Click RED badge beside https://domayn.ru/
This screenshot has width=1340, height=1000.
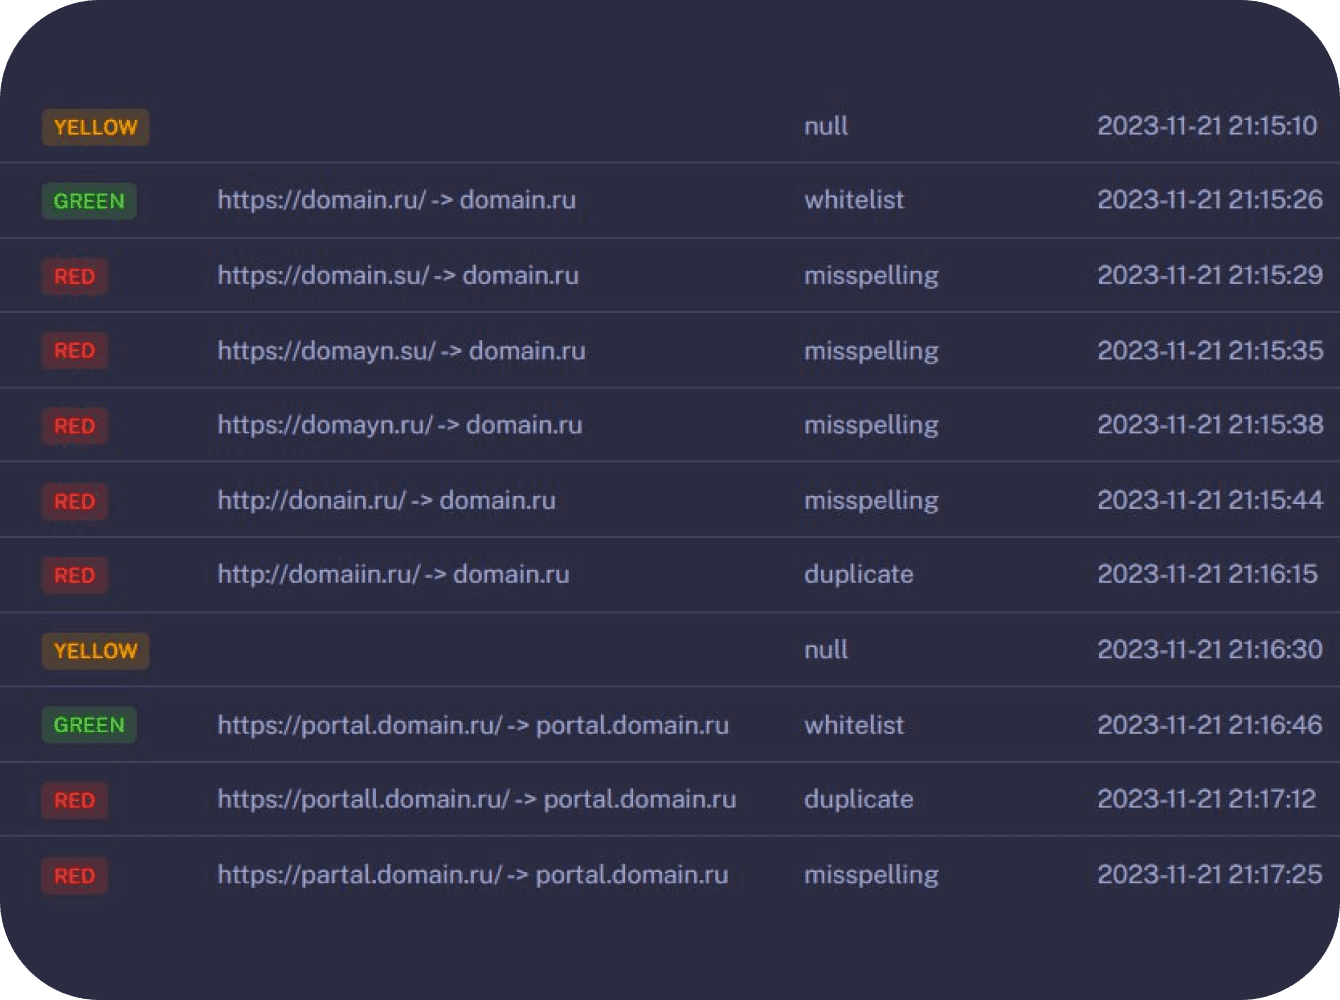point(74,426)
